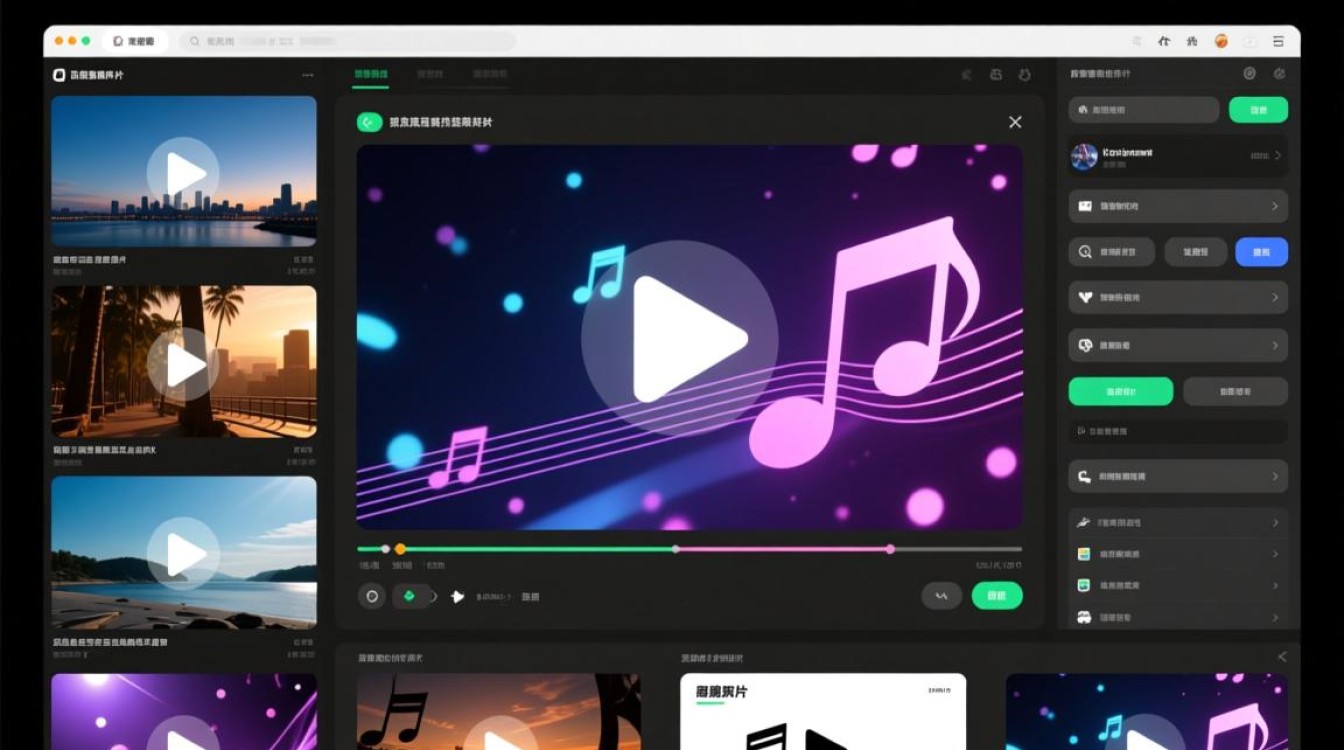The image size is (1344, 750).
Task: Click the gray pill button left of the blue one
Action: tap(1196, 252)
